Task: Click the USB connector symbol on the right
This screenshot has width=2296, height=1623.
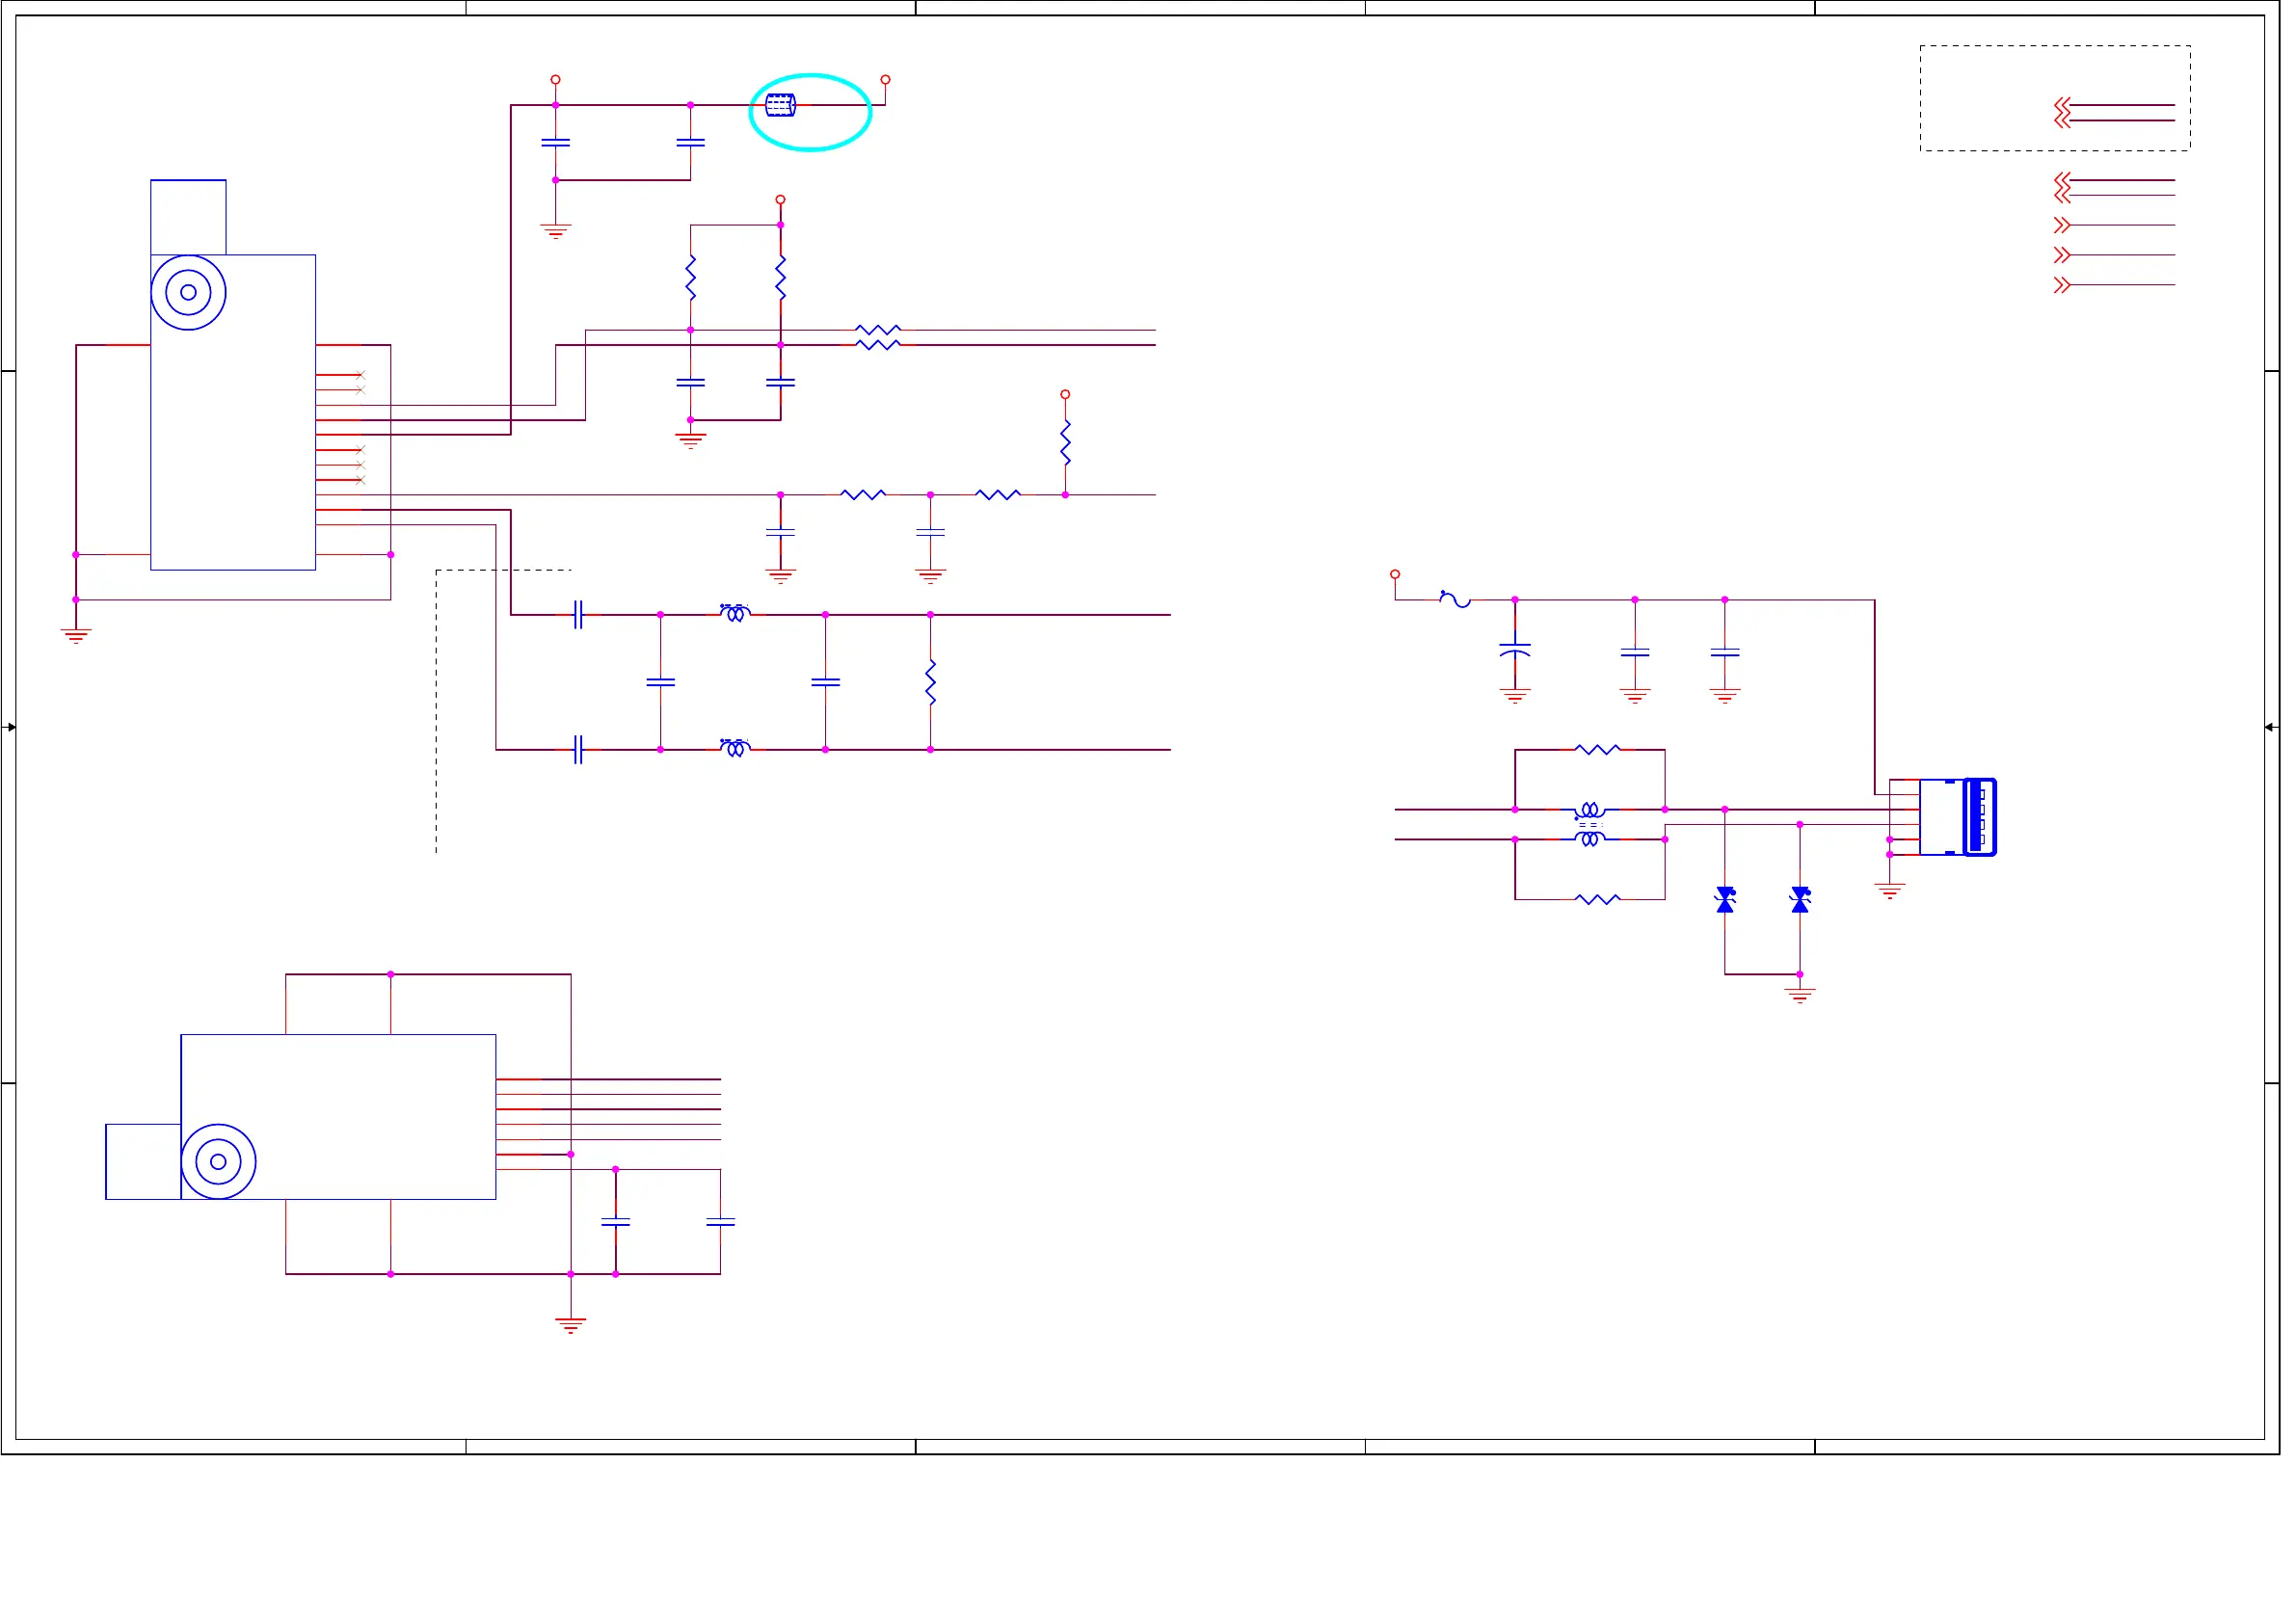Action: pyautogui.click(x=1958, y=817)
